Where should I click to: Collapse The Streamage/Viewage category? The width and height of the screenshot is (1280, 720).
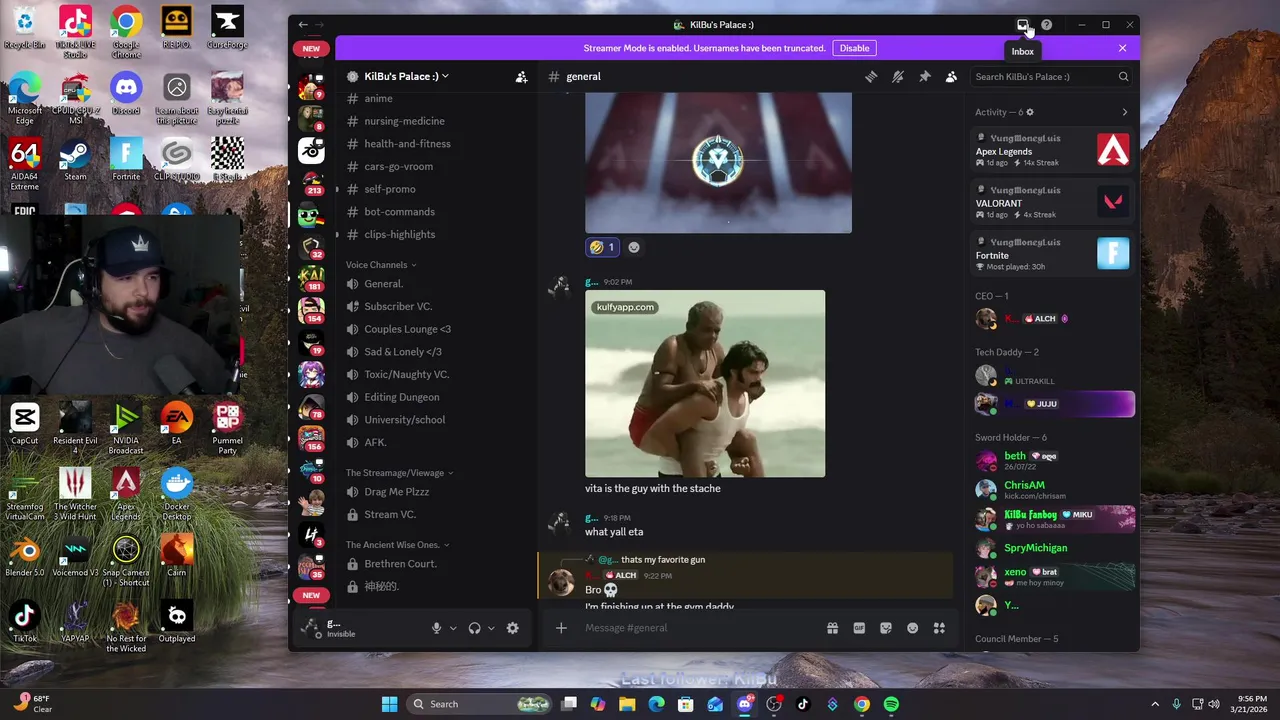click(400, 473)
